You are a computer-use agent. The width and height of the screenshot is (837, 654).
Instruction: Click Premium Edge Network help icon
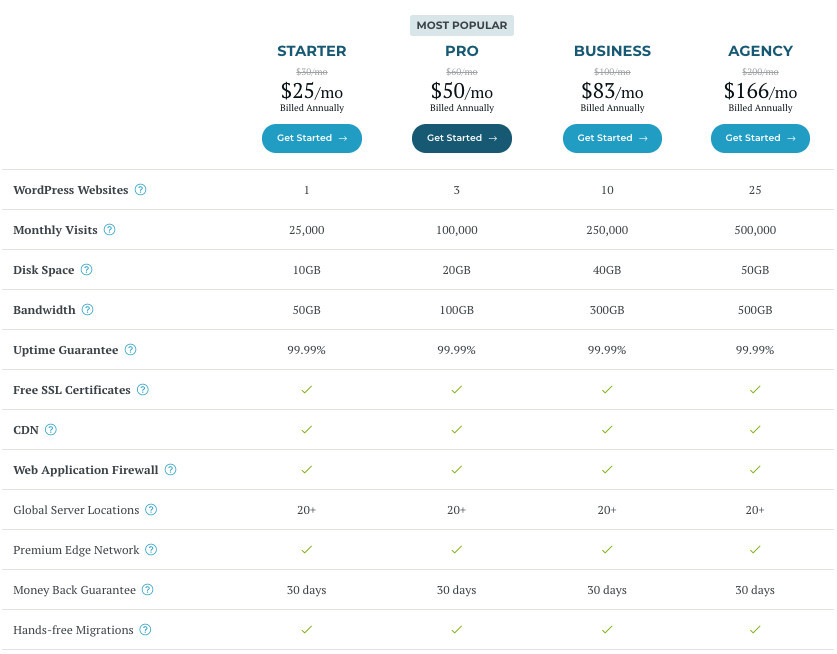[x=151, y=550]
